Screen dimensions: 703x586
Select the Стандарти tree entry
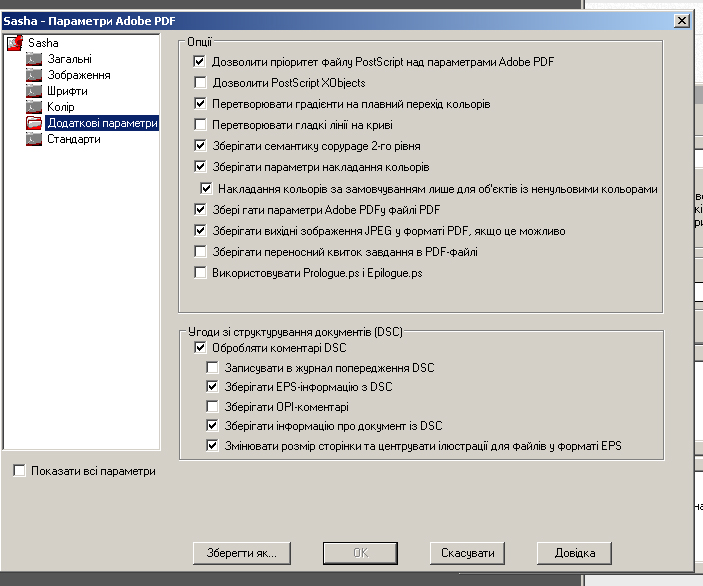(x=74, y=139)
